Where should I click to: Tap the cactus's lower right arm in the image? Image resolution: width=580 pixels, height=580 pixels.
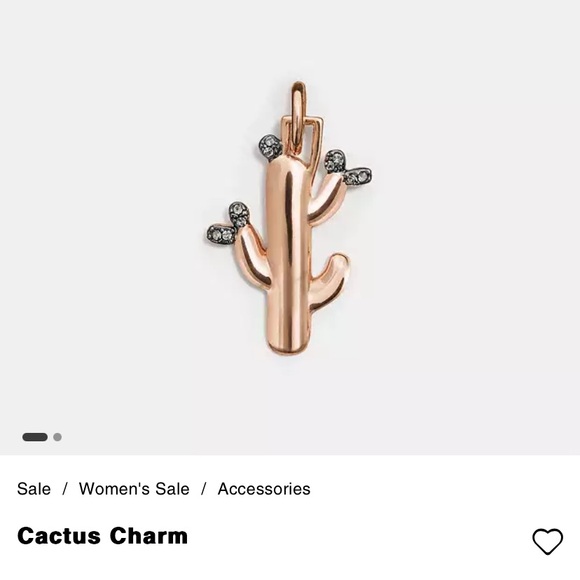click(x=329, y=281)
